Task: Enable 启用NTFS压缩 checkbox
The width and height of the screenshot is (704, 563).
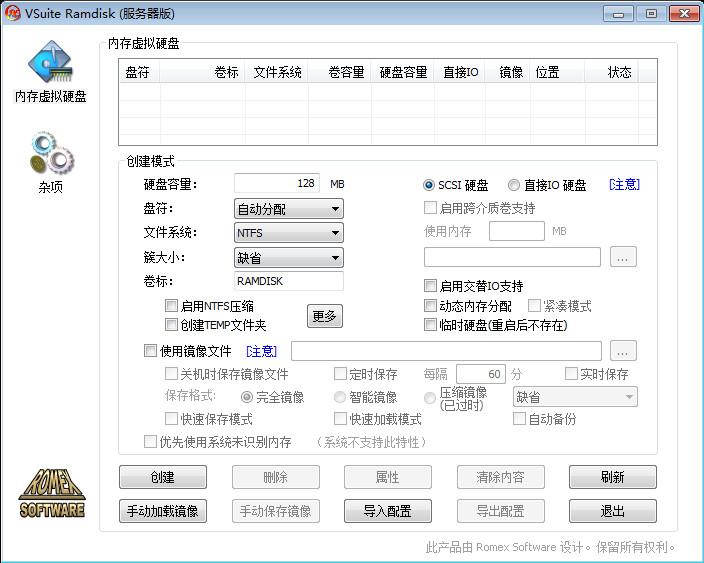Action: 171,307
